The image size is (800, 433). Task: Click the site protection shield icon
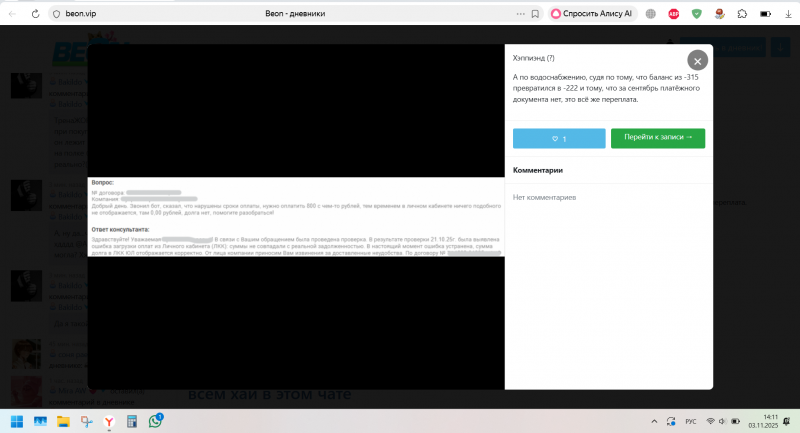[55, 14]
